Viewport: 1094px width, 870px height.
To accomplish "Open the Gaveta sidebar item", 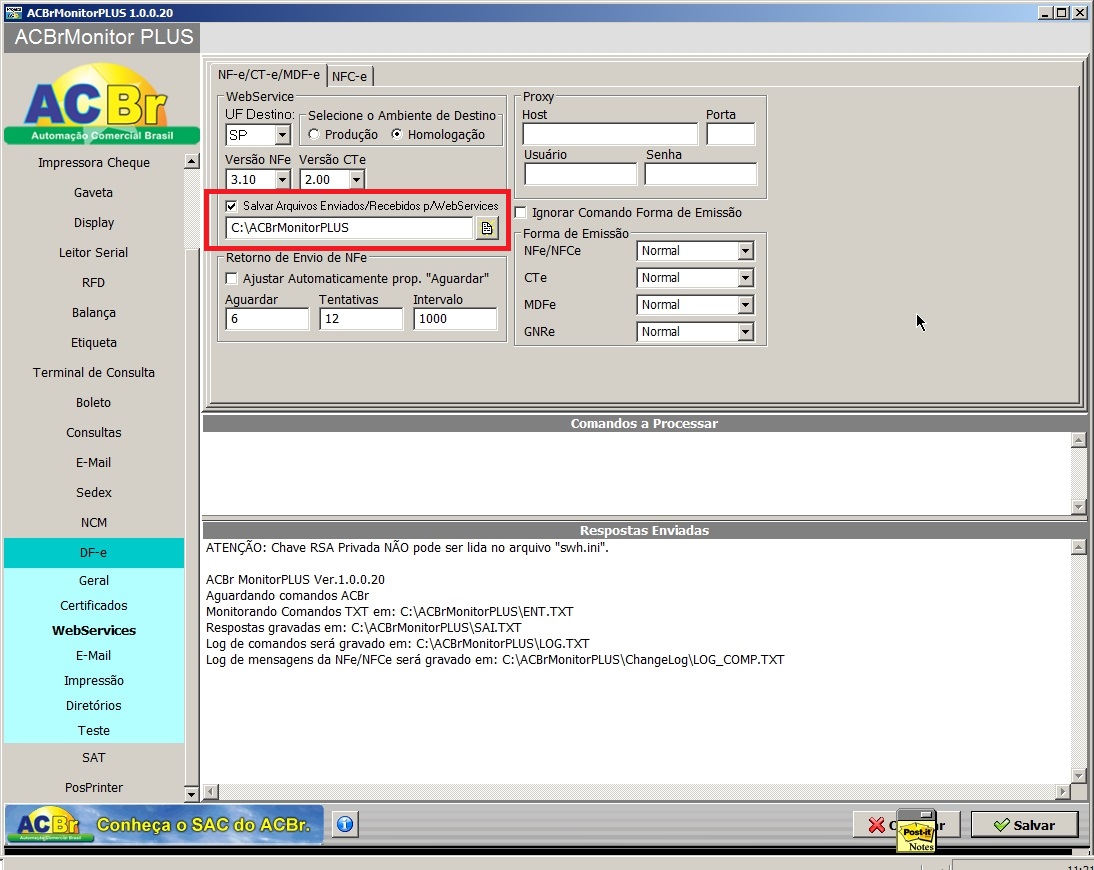I will (93, 193).
